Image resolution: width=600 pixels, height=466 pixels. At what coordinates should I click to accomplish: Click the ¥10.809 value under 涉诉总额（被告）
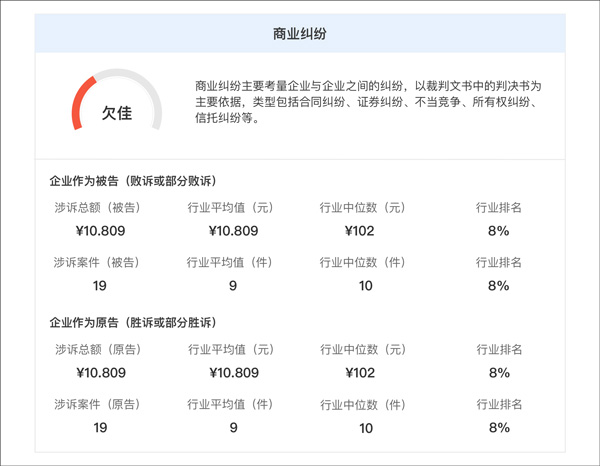pos(100,231)
